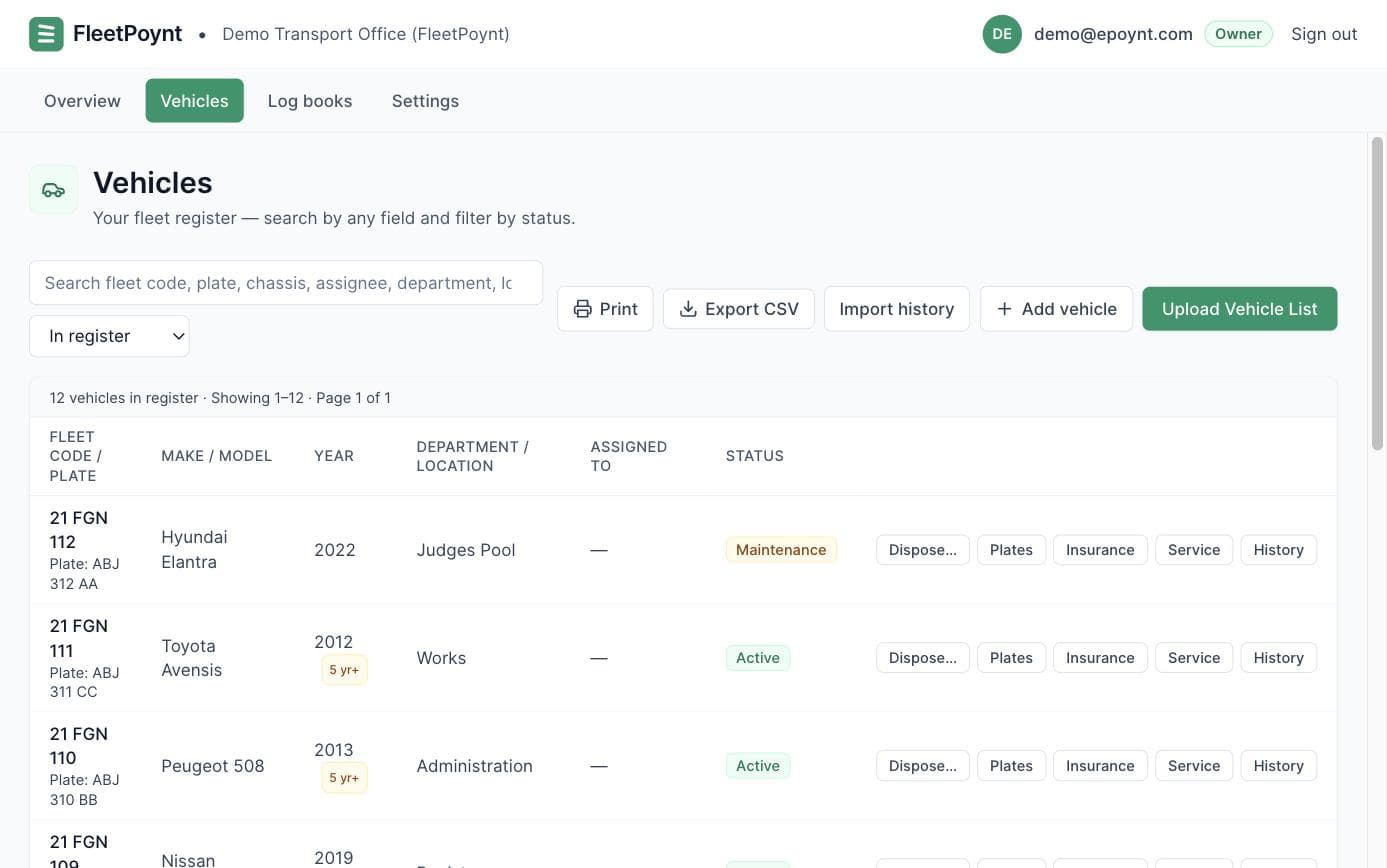
Task: Switch to Log books tab
Action: [310, 101]
